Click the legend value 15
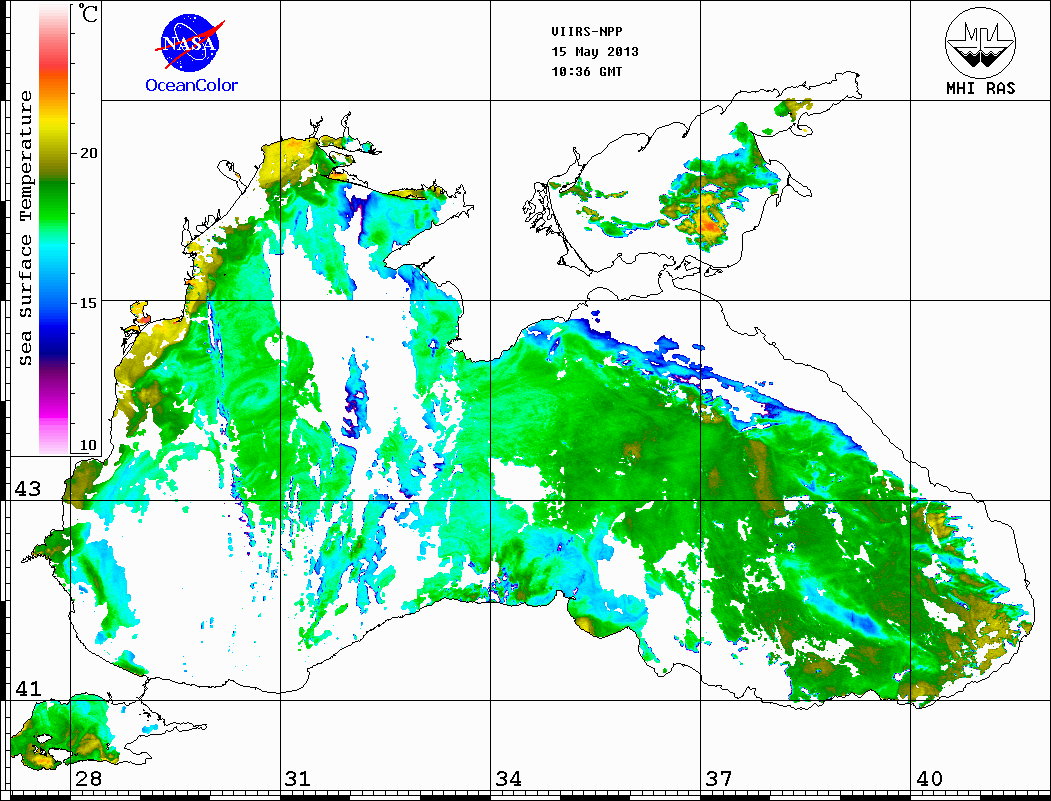The width and height of the screenshot is (1051, 801). pos(88,302)
